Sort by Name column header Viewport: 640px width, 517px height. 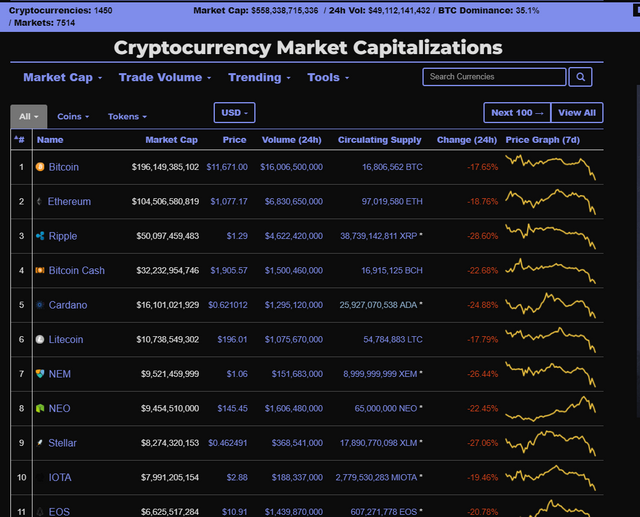click(50, 140)
